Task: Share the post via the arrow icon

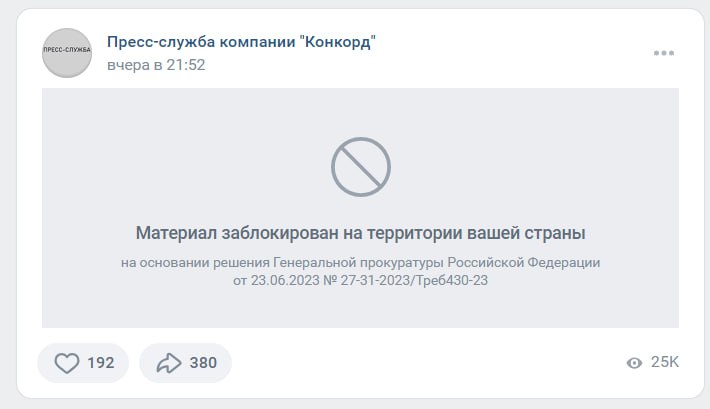Action: [169, 363]
